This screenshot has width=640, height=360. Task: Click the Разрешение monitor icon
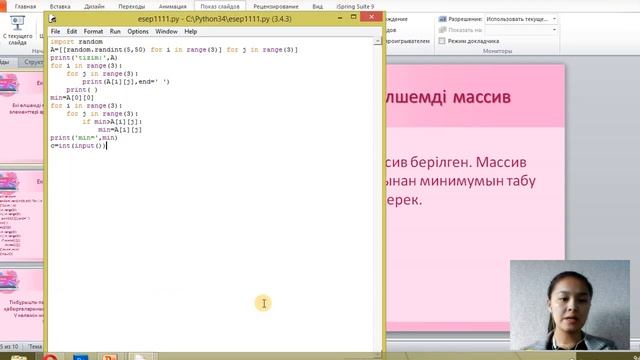pos(442,19)
